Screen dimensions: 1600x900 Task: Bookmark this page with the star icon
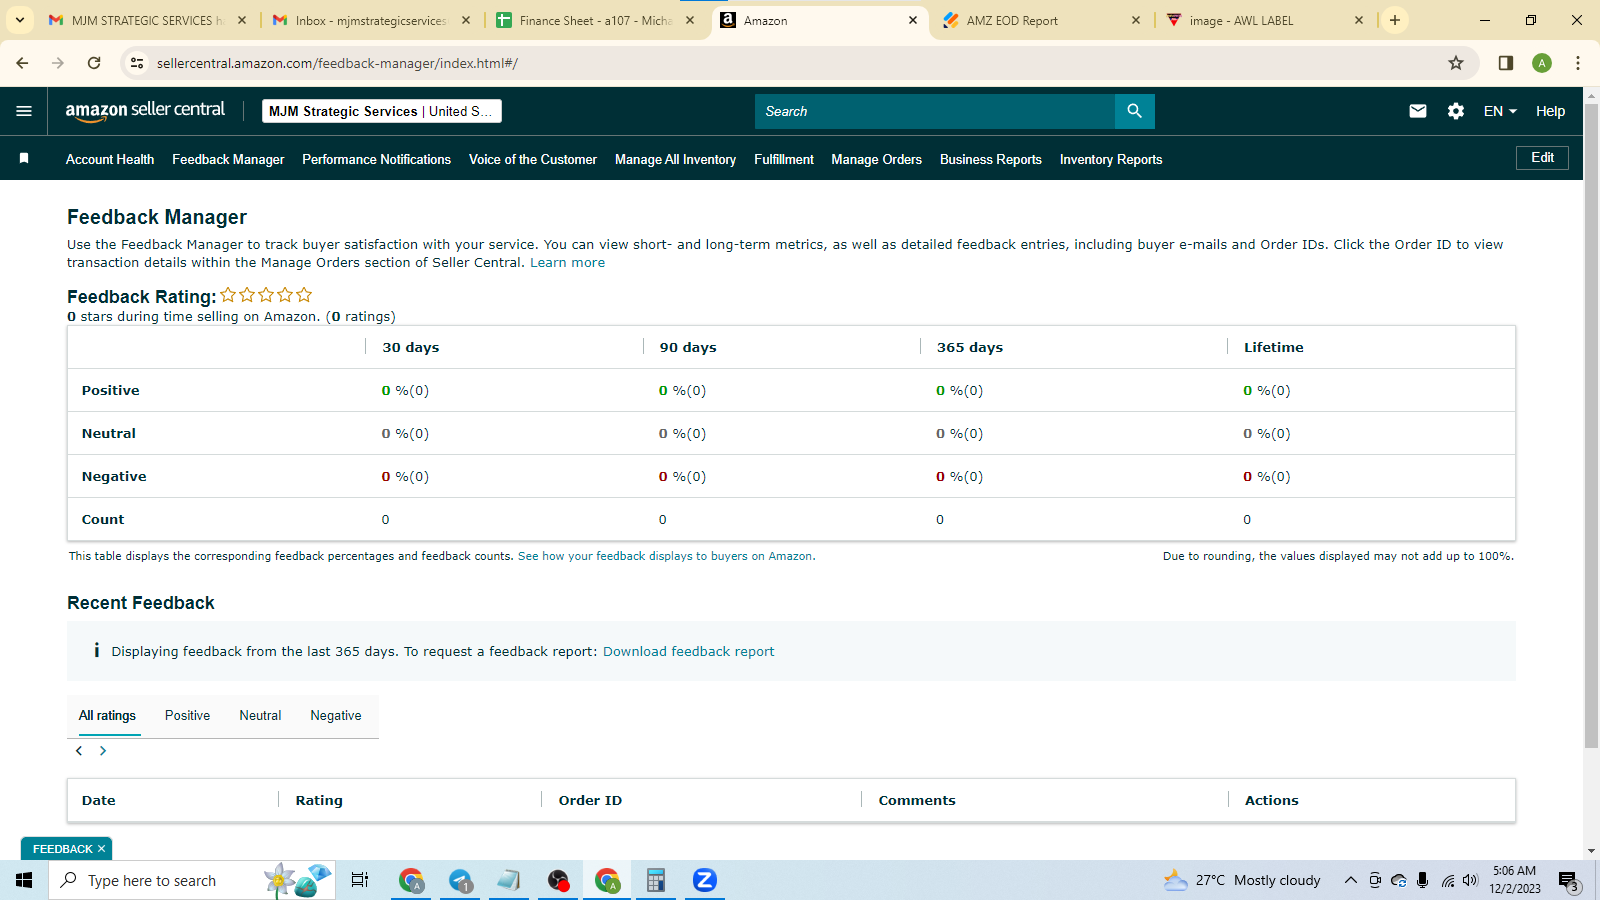1456,63
